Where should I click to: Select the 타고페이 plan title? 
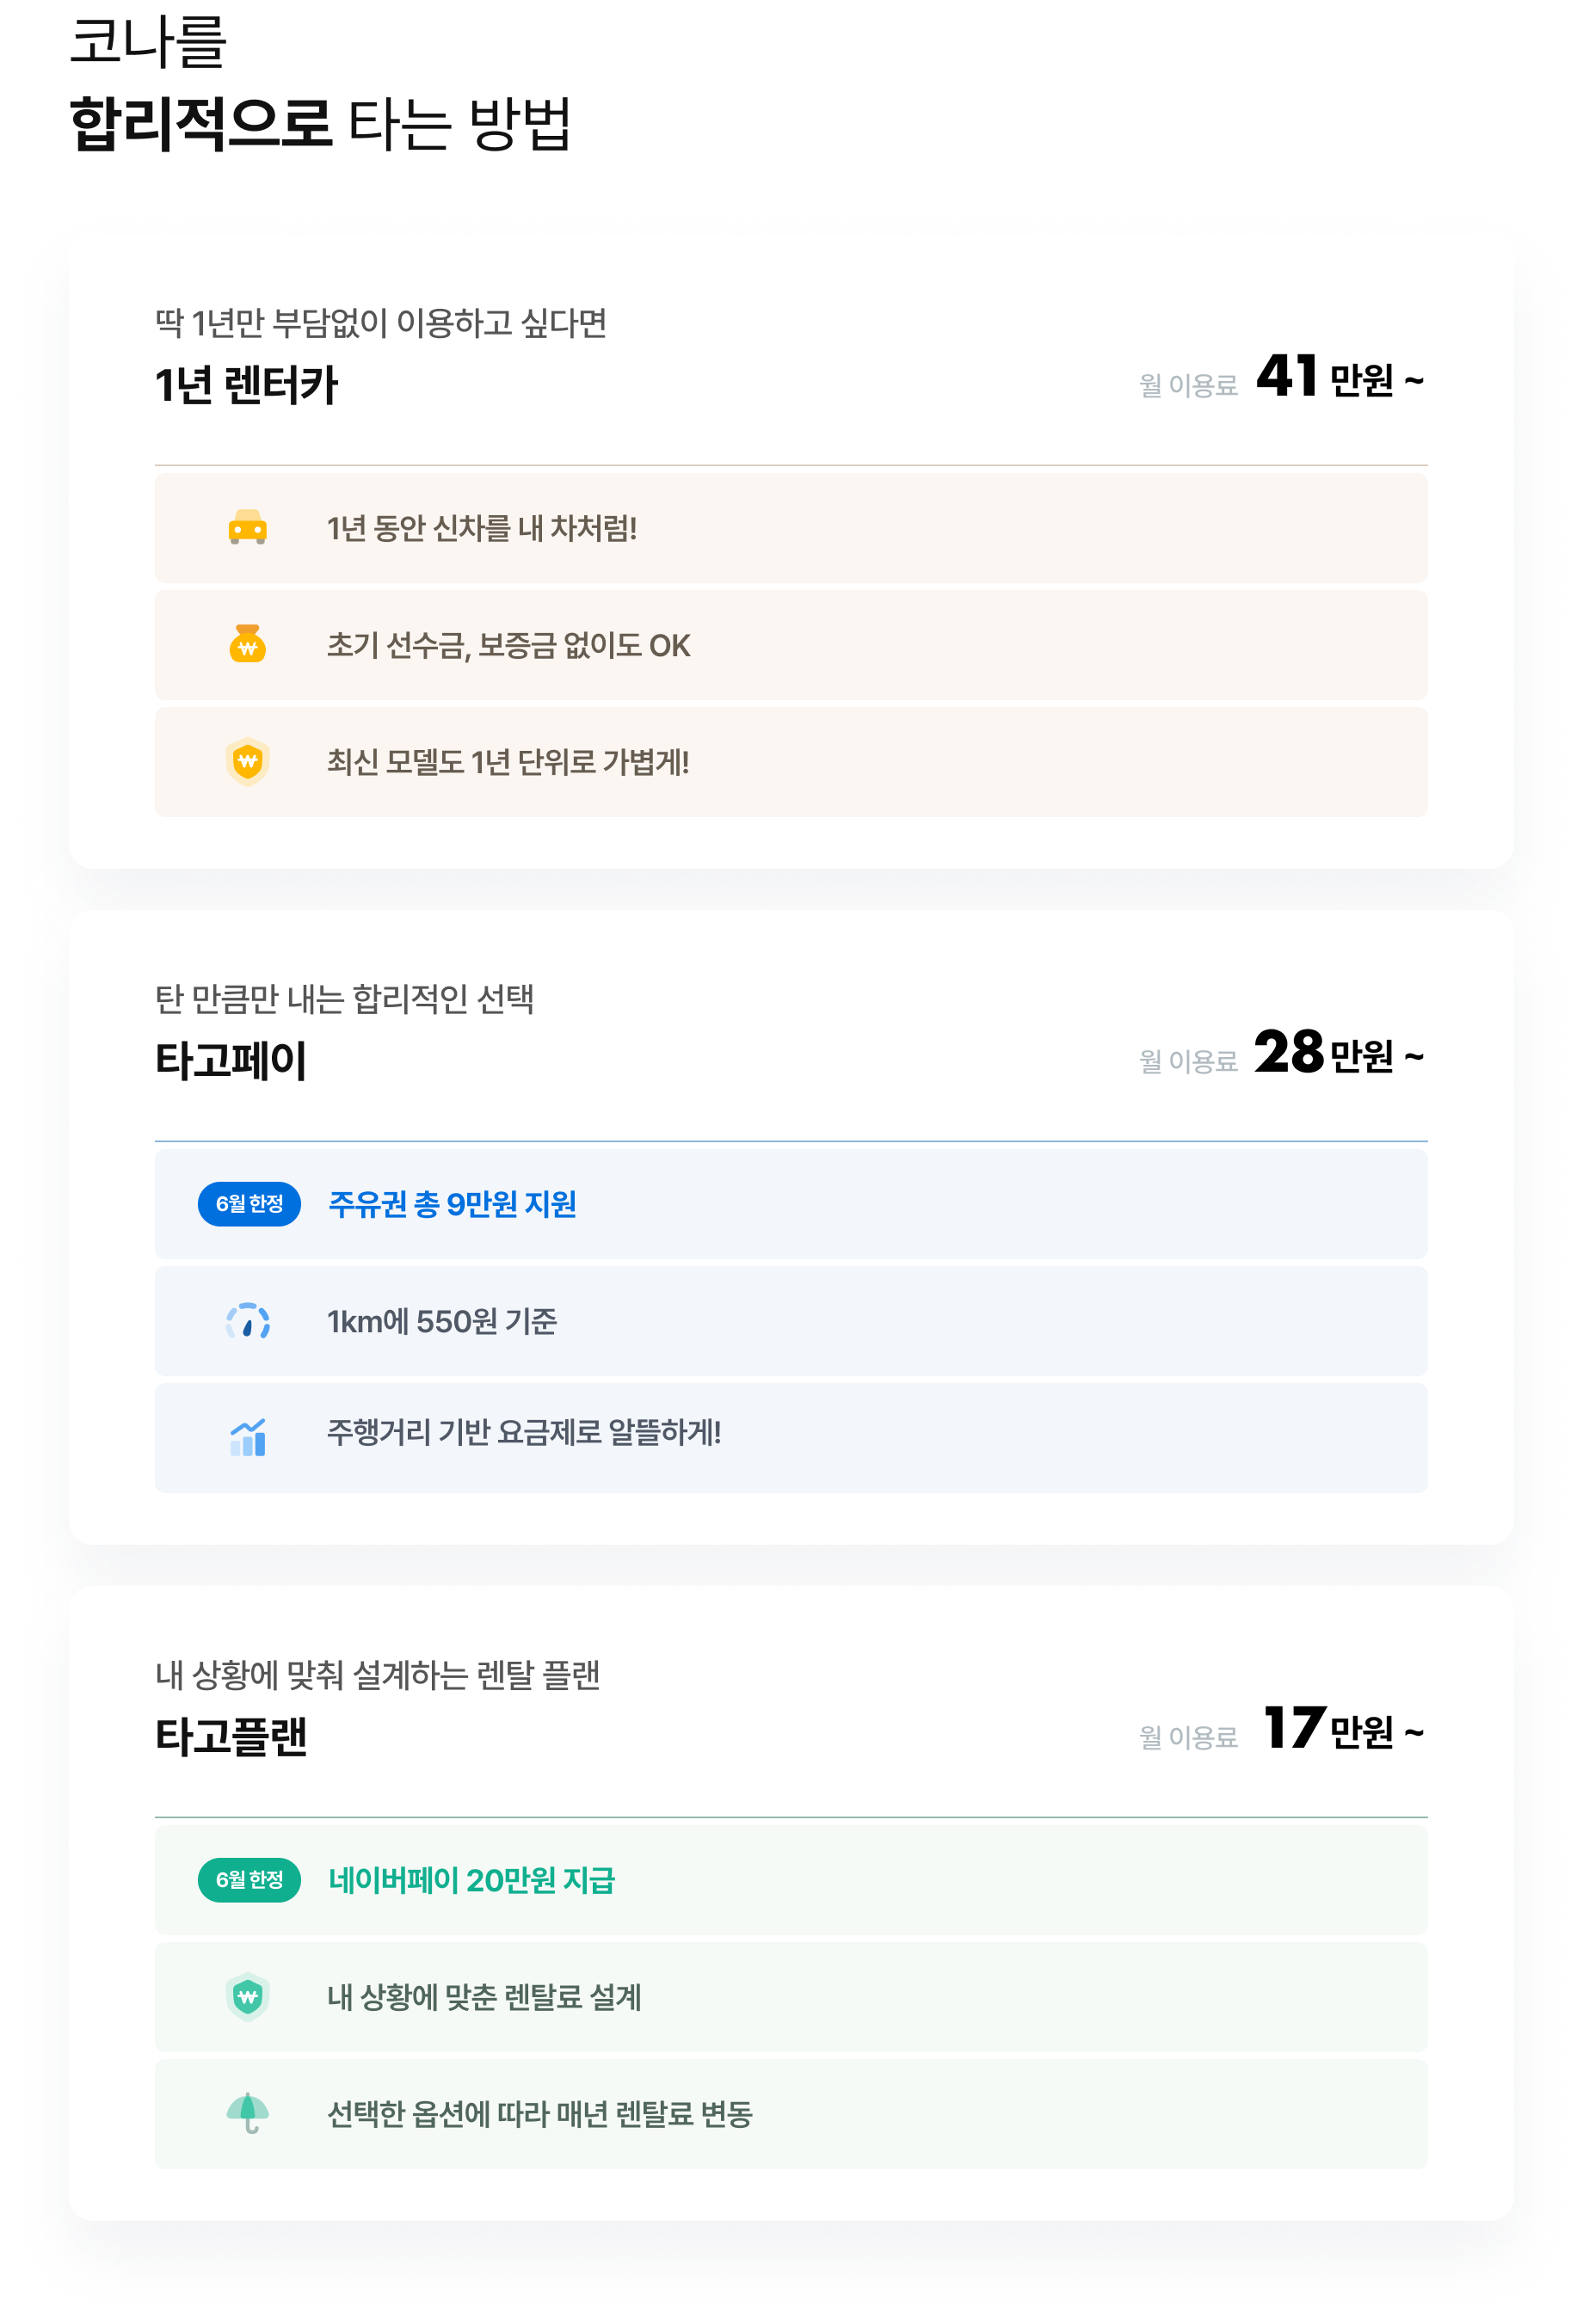click(230, 1060)
